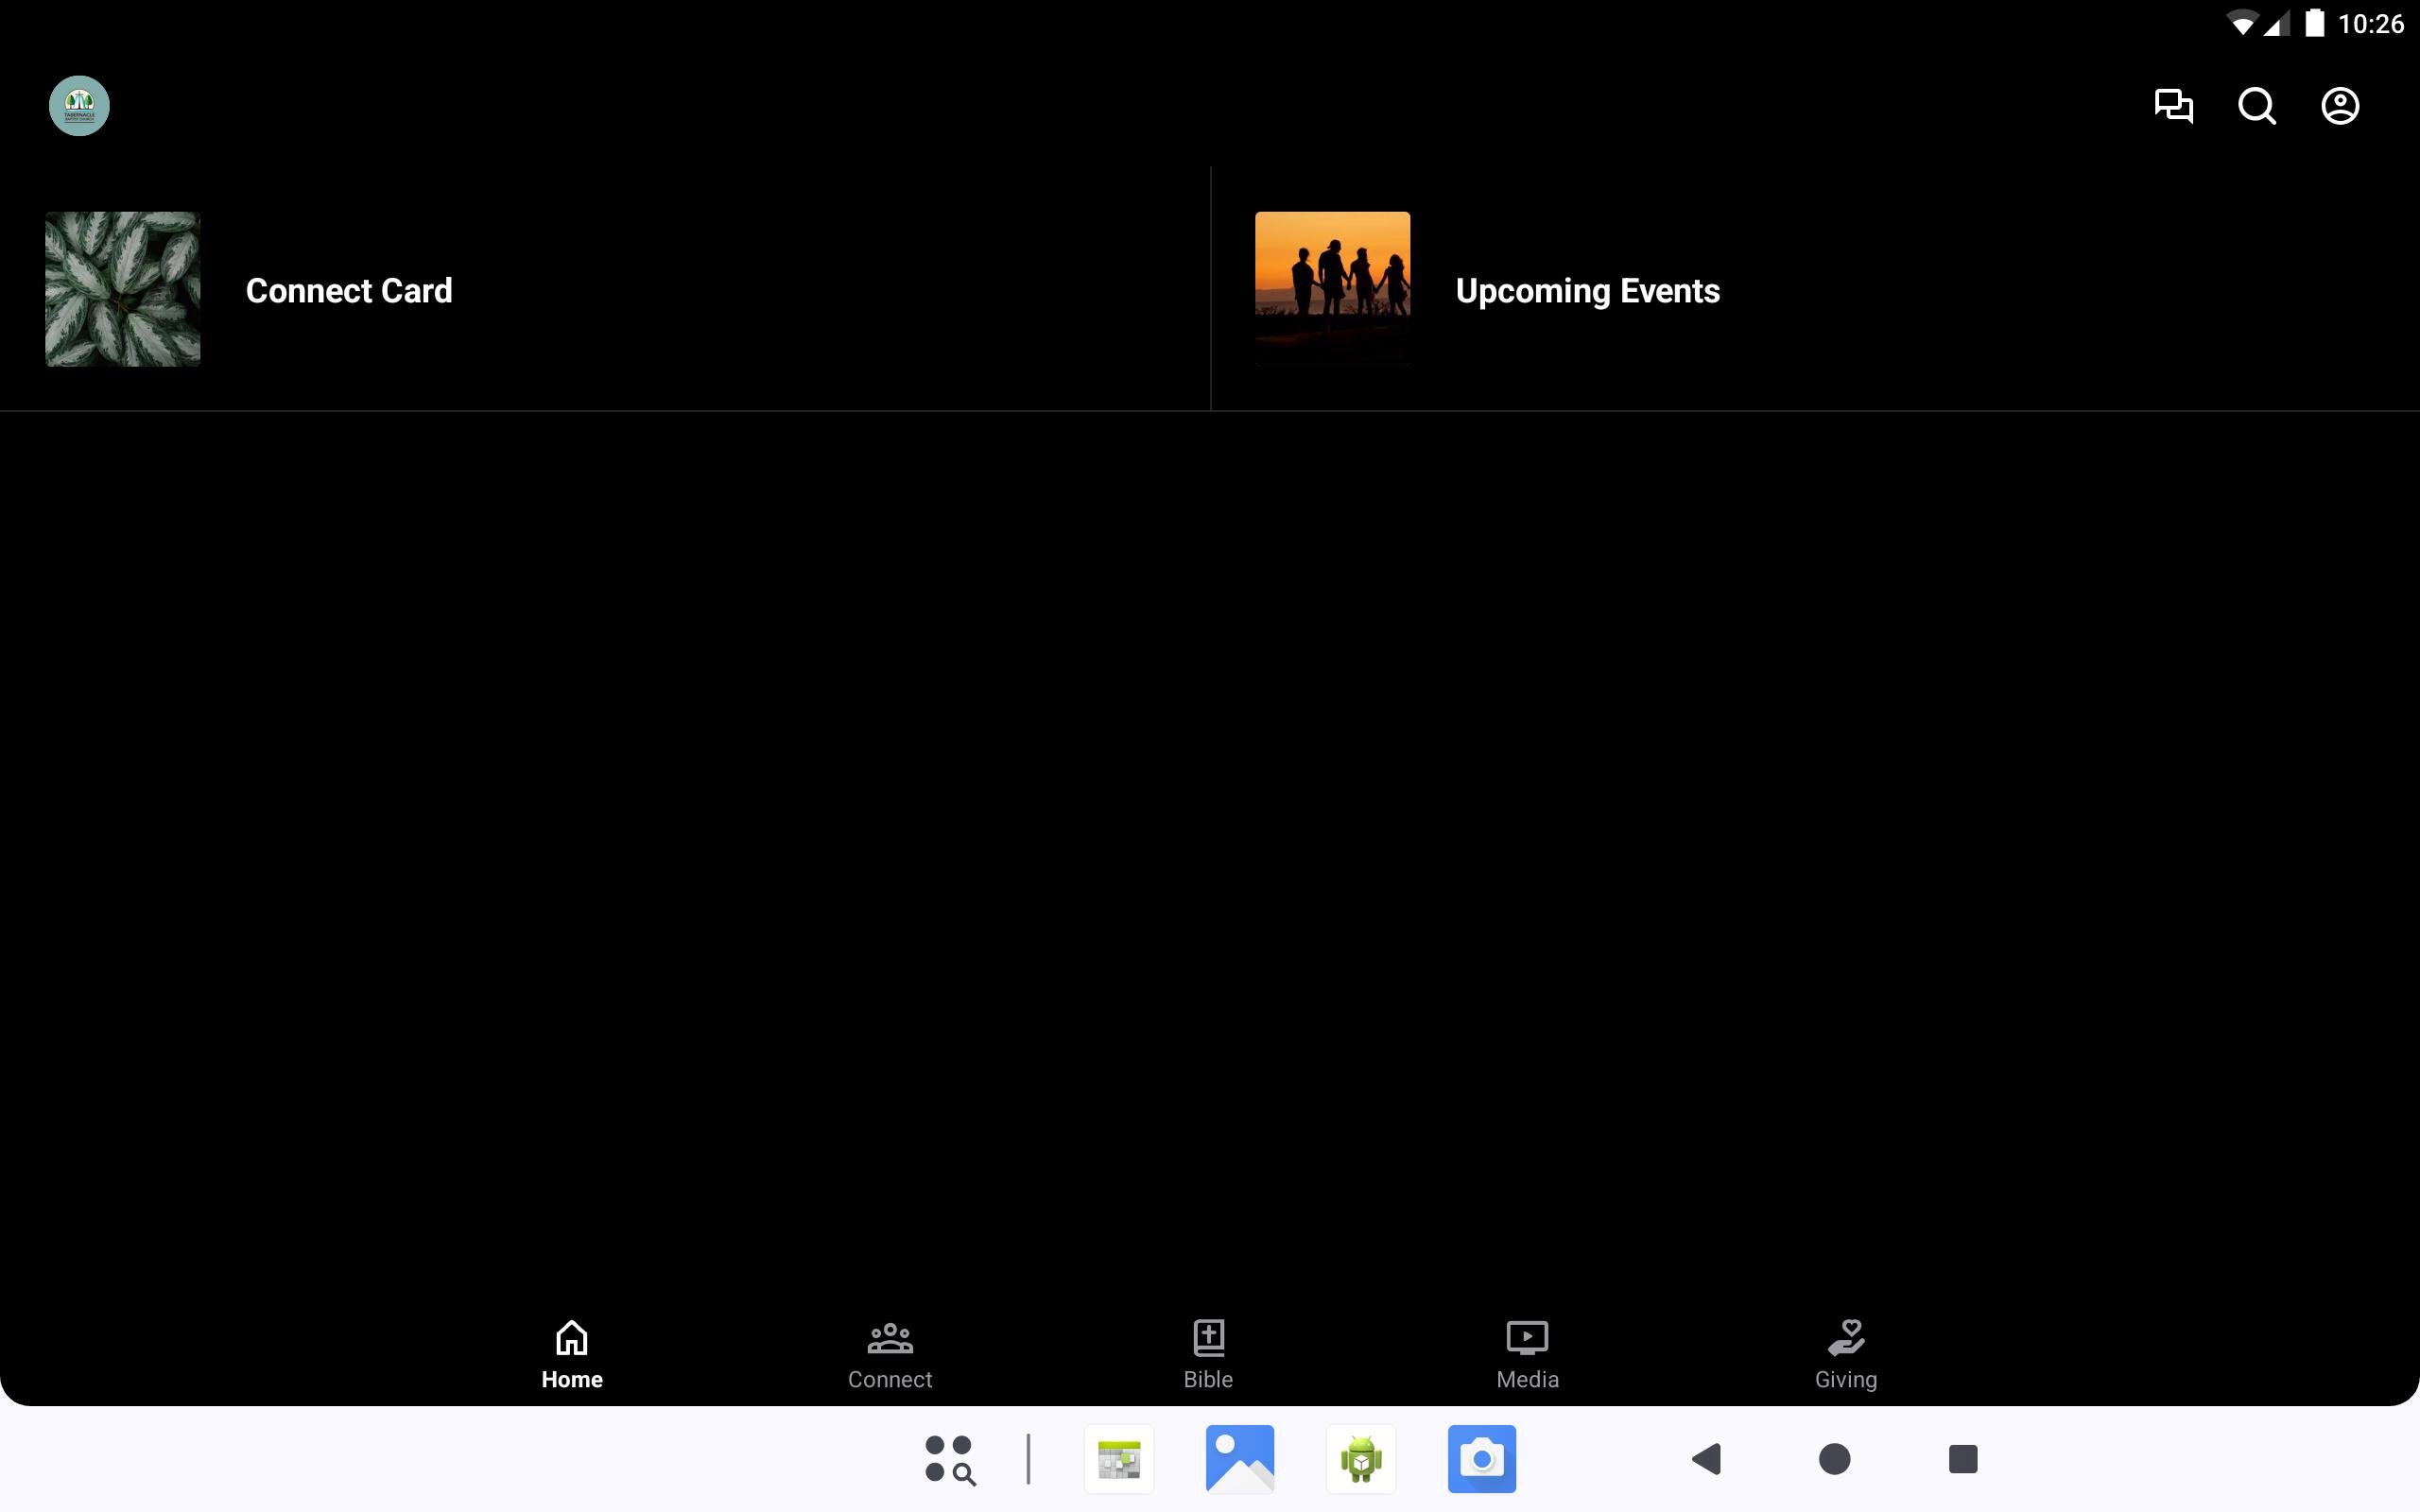Open the Bible tab

click(1208, 1354)
